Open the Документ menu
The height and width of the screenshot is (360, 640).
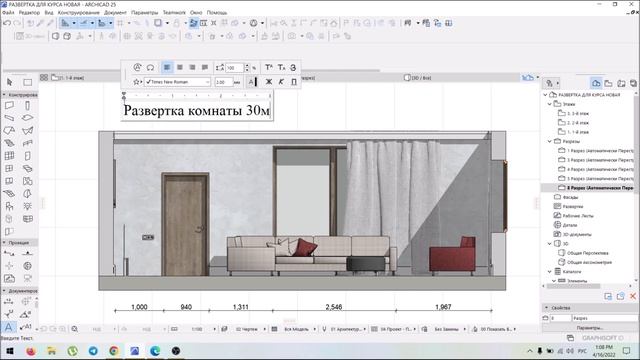[115, 13]
